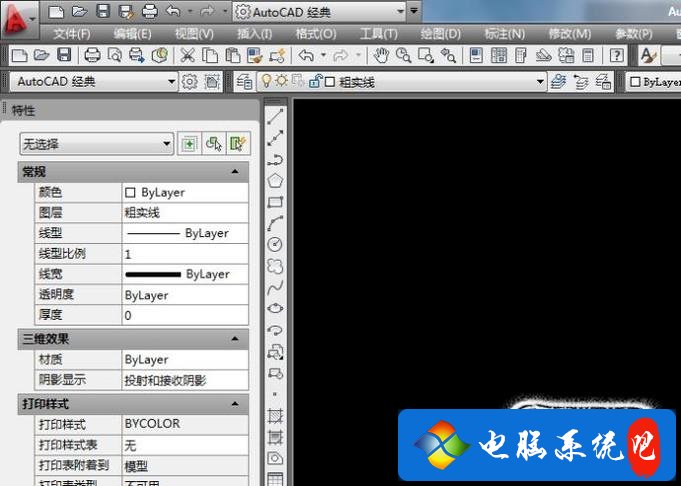Toggle freeze sun icon for layer 粗实线

(x=282, y=81)
